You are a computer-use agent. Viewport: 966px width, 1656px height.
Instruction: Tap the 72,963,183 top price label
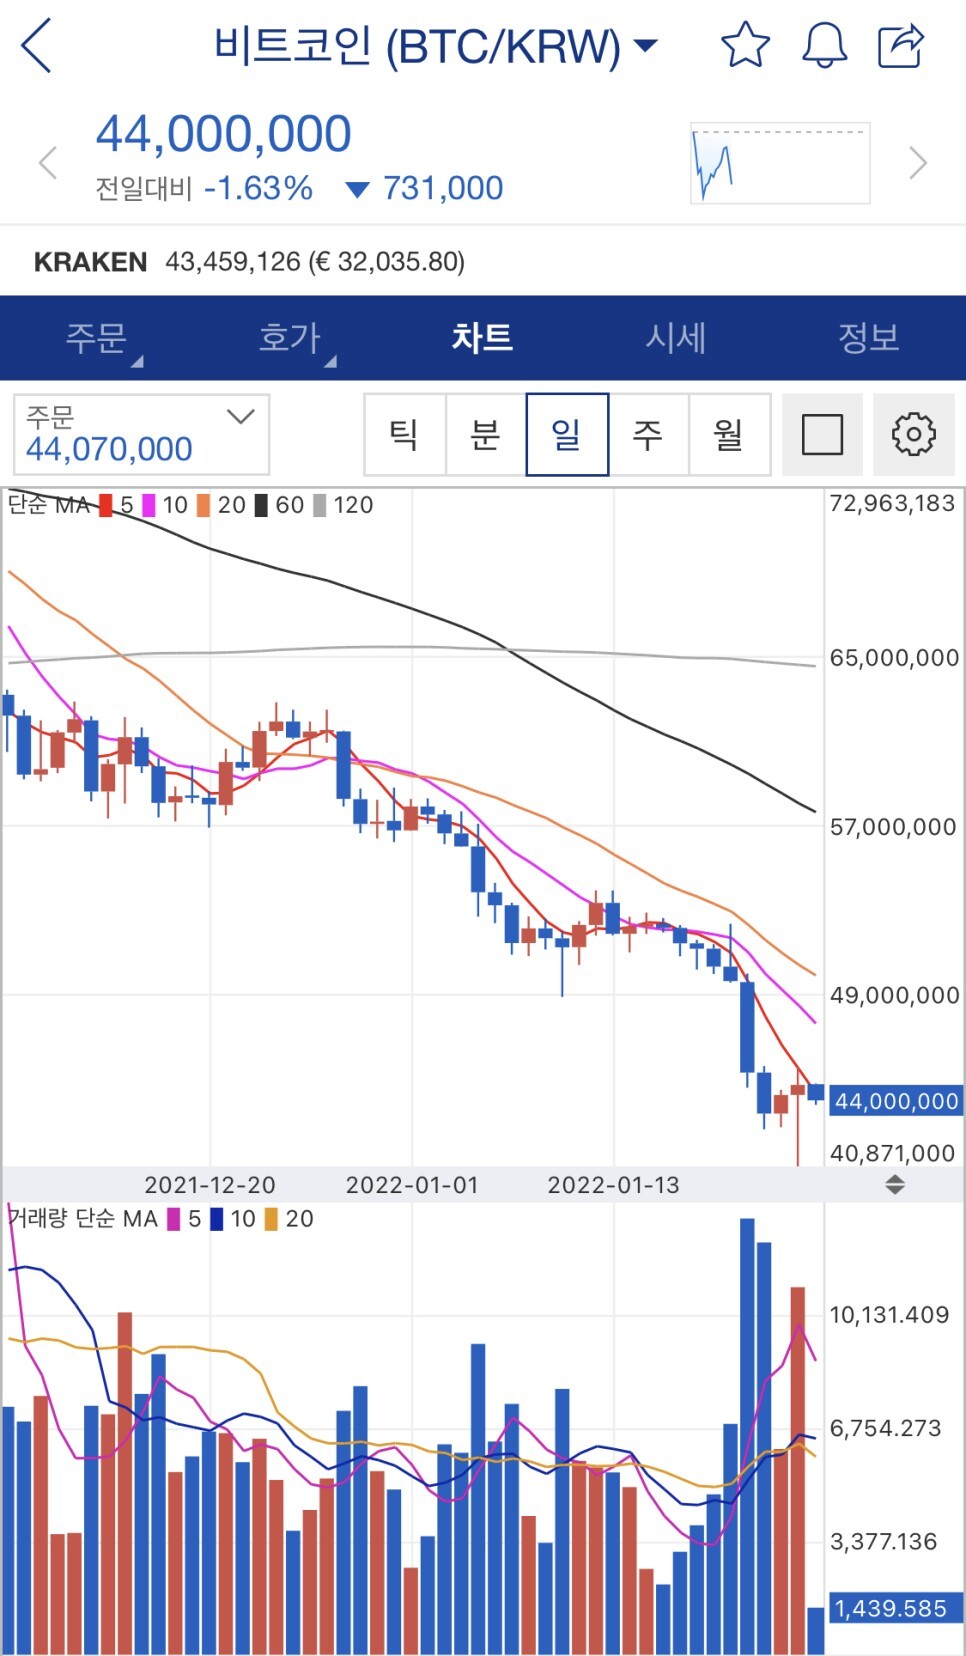click(892, 503)
